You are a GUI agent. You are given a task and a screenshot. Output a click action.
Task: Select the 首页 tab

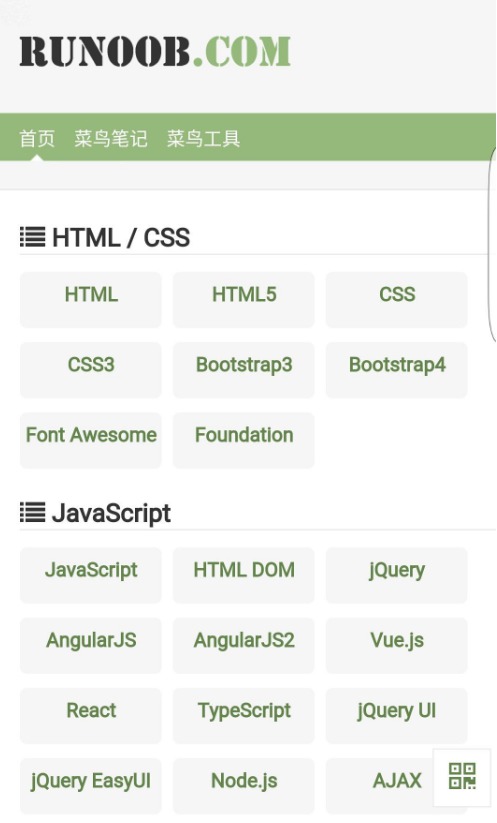click(37, 139)
